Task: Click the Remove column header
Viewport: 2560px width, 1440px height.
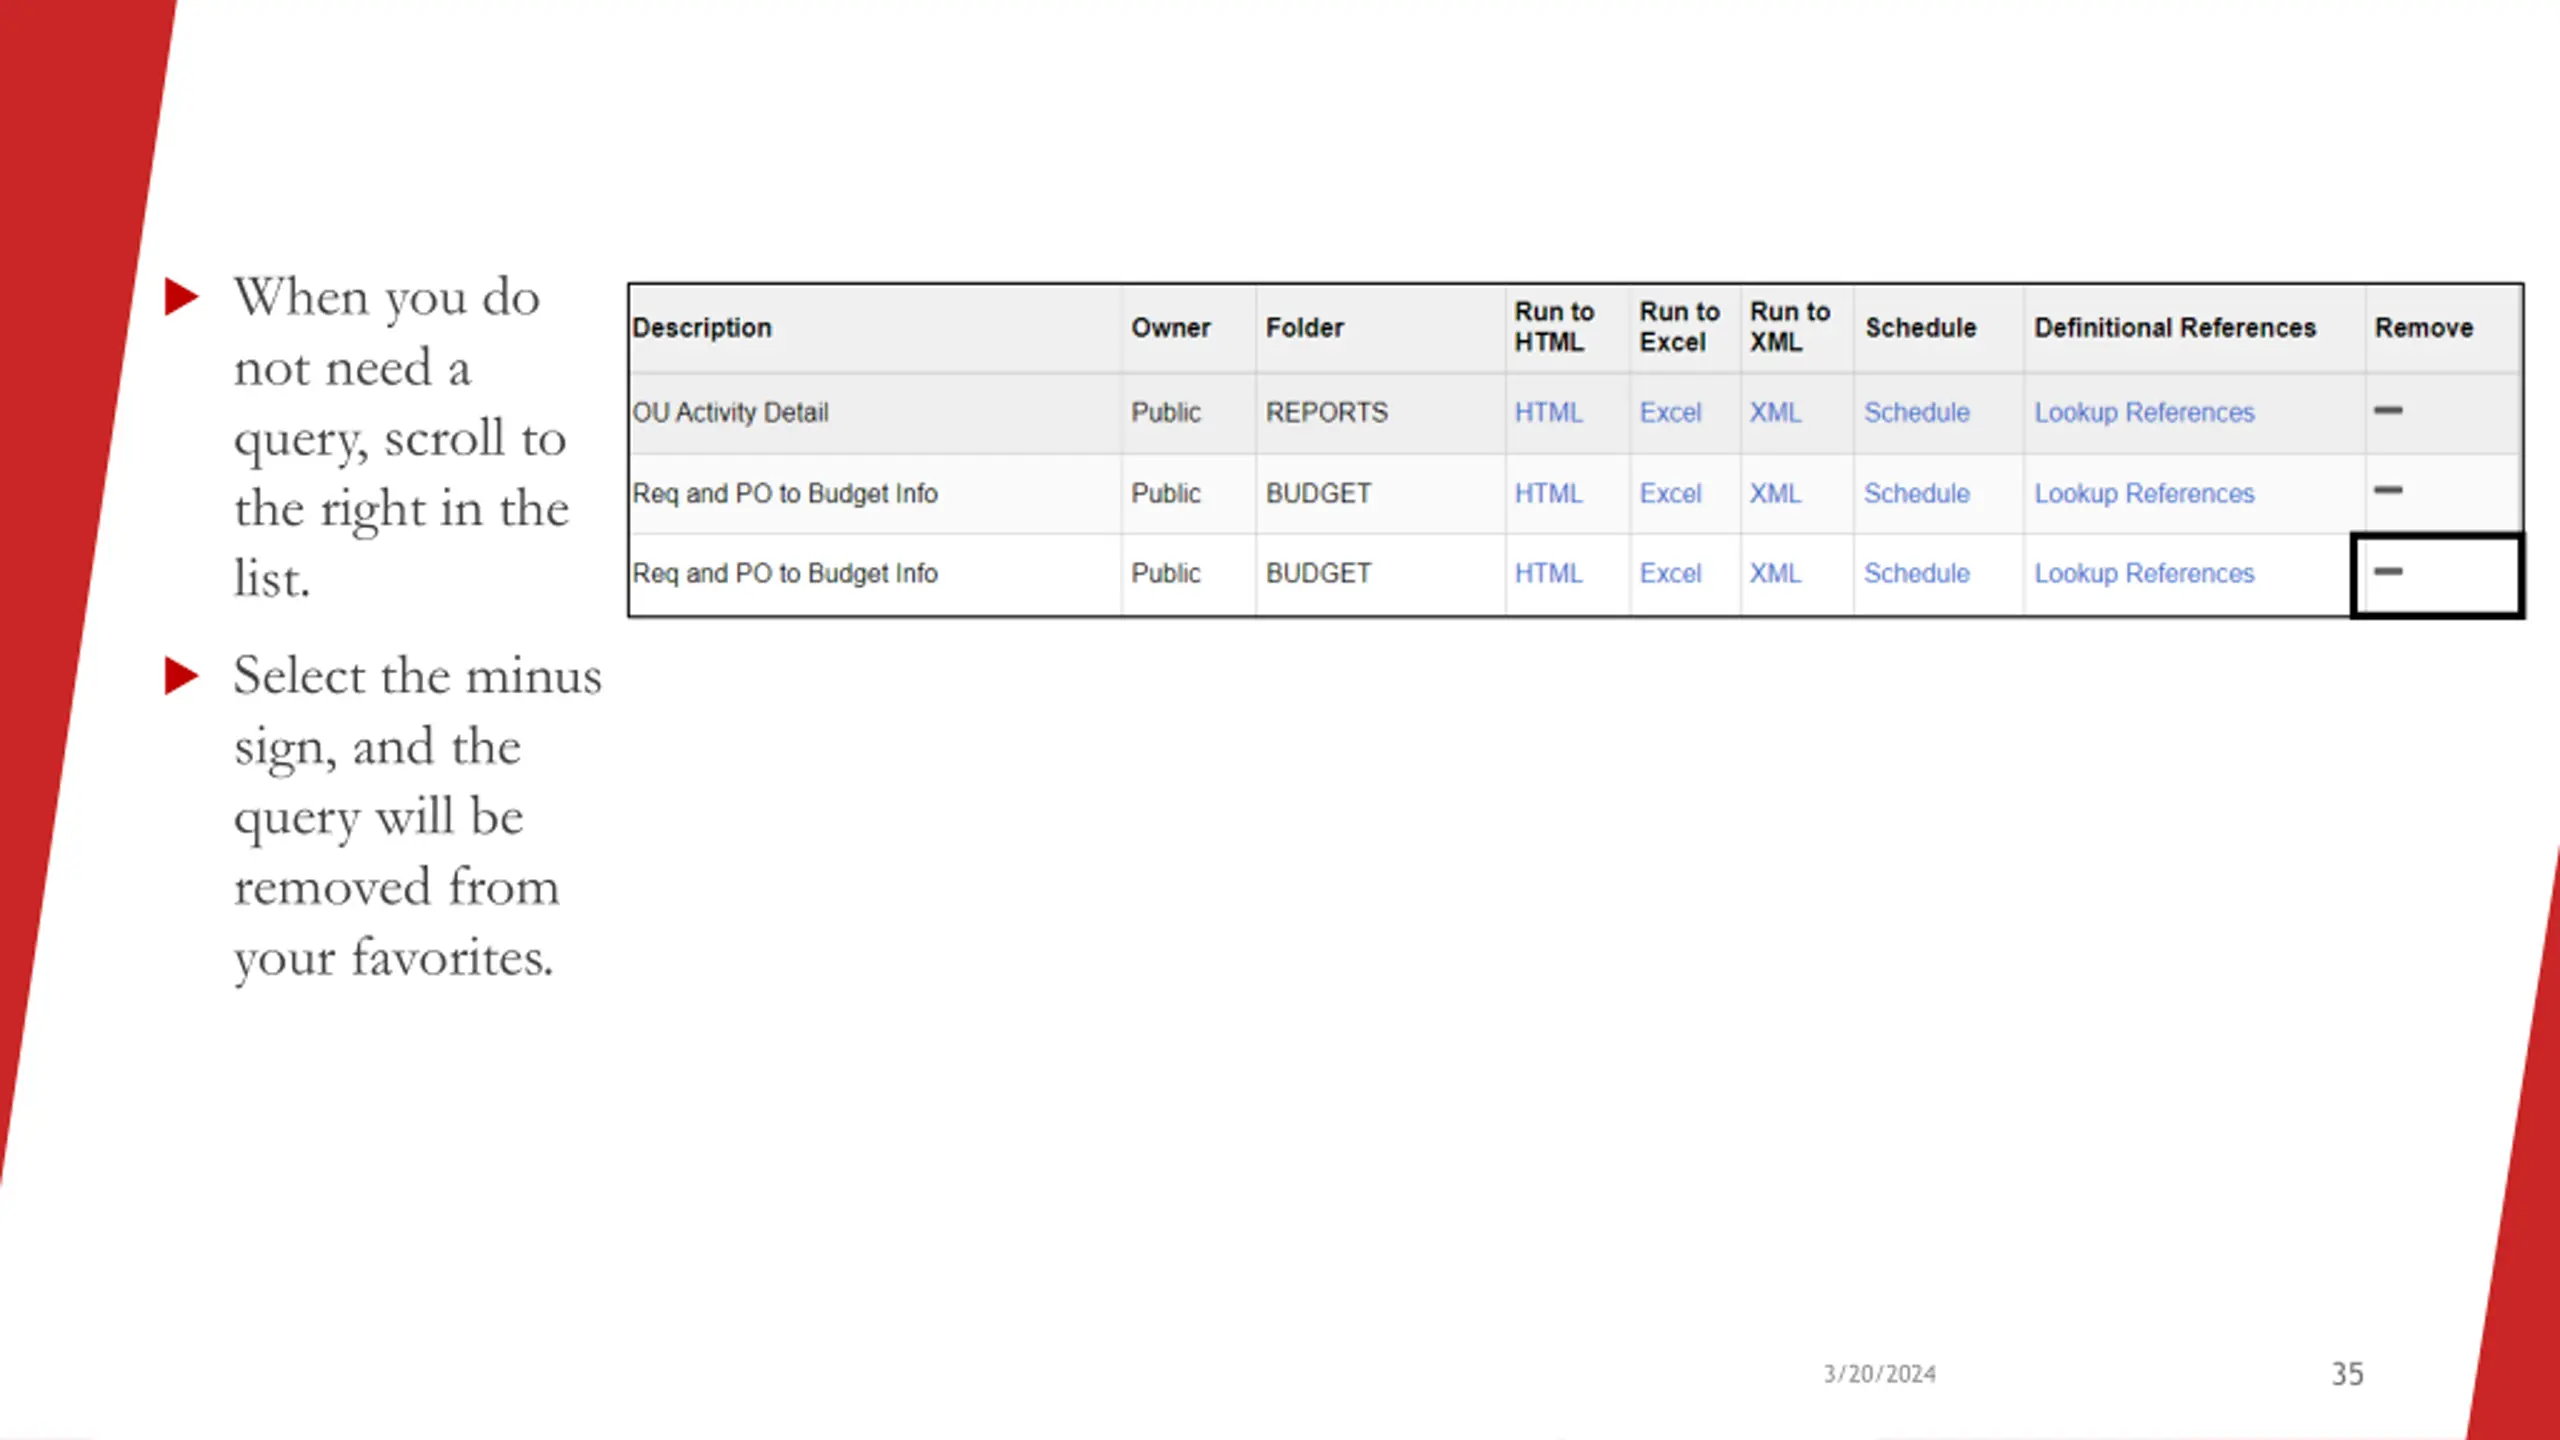Action: click(2423, 327)
